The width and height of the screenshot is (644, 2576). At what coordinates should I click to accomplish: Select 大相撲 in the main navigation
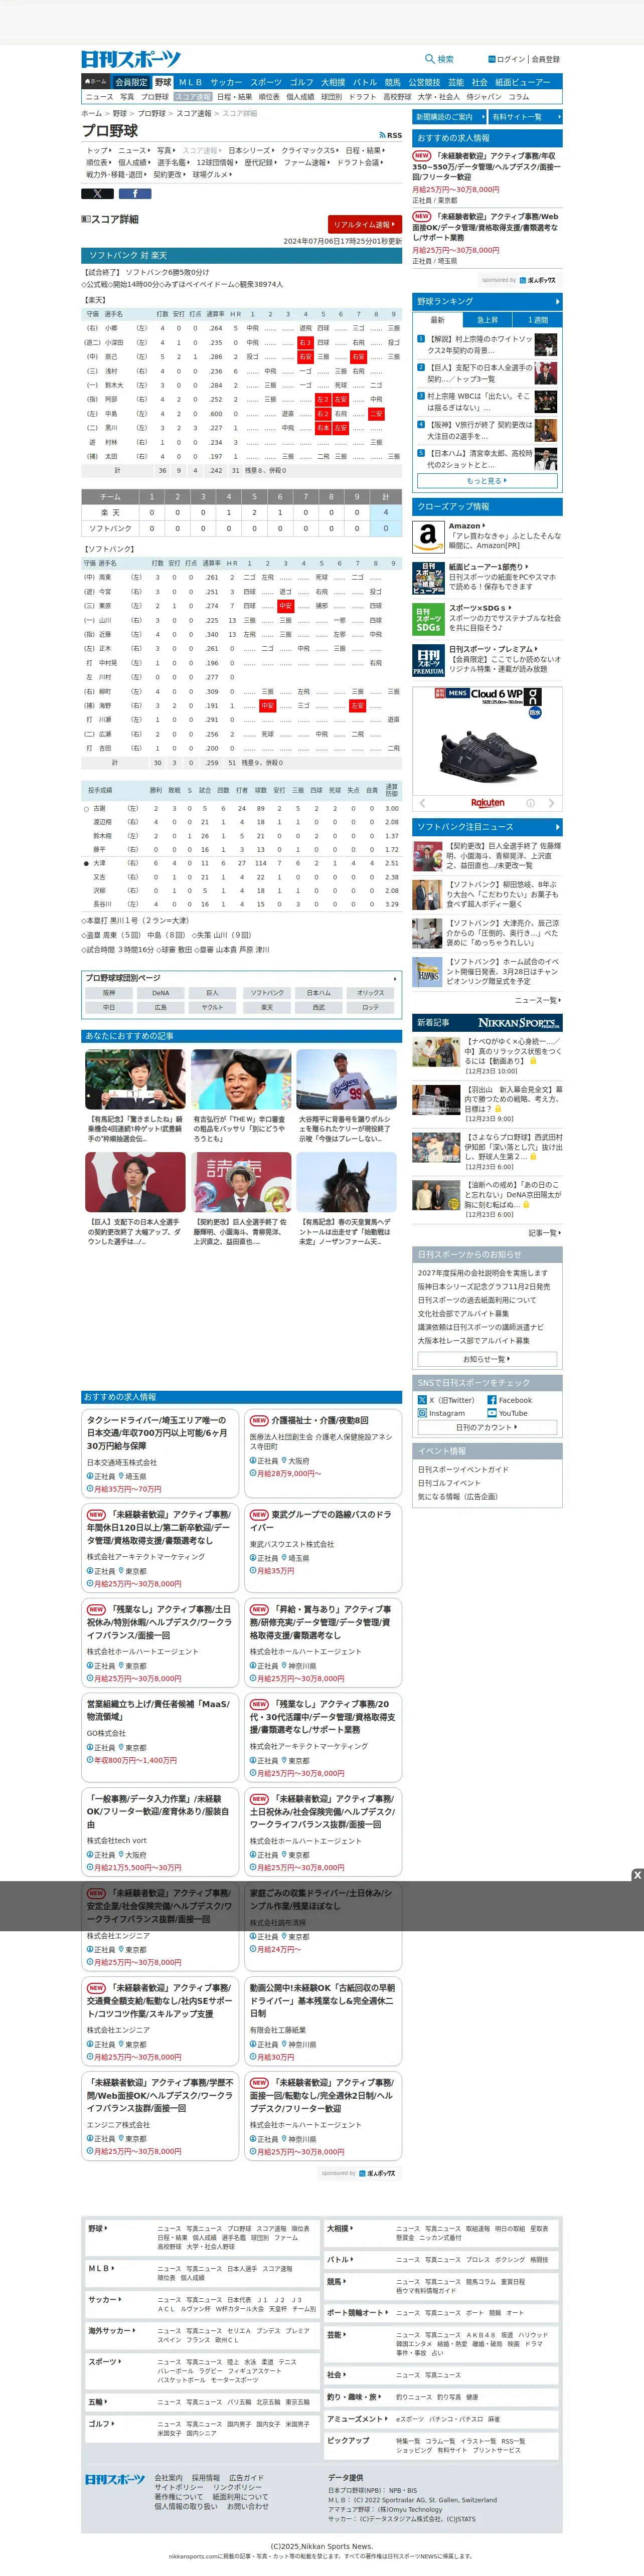[x=333, y=82]
